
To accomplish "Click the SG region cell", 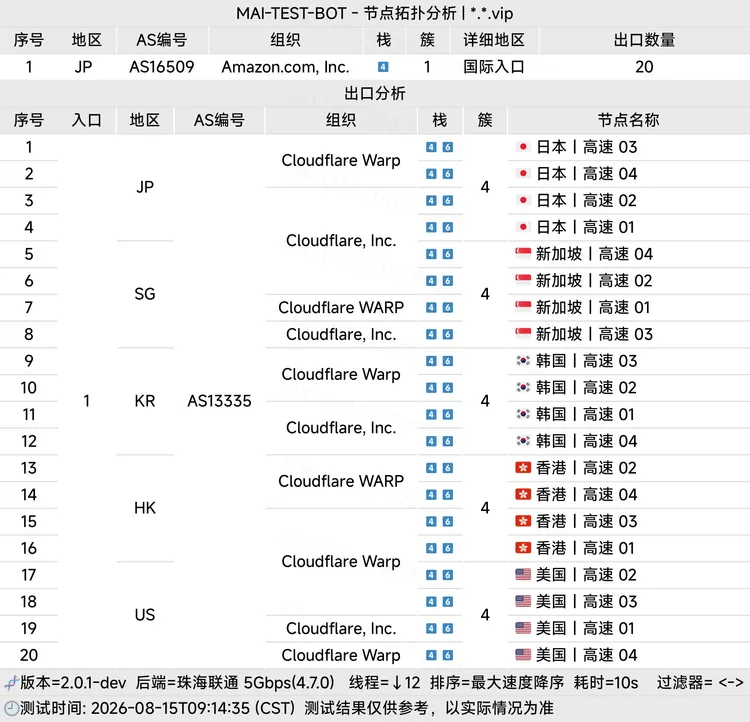I will click(145, 294).
